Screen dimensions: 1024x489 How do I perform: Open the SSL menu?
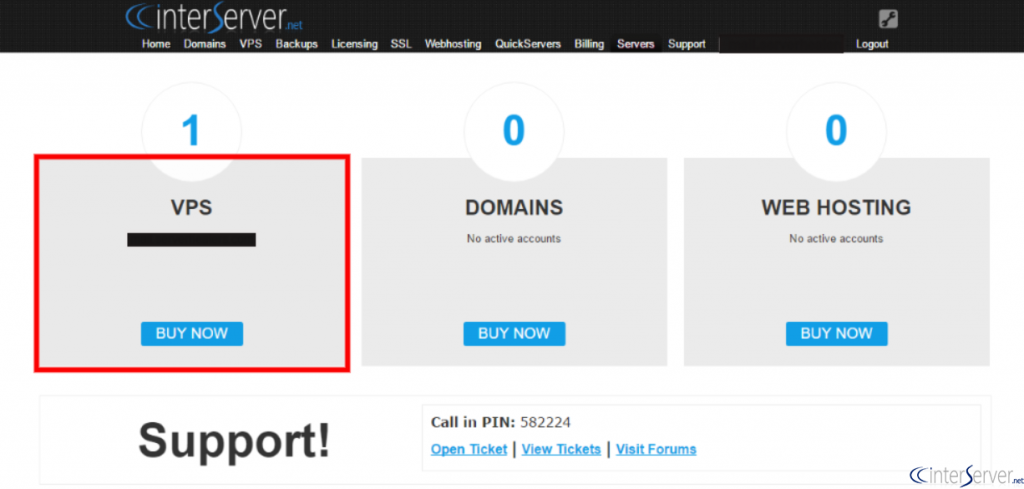[x=401, y=44]
